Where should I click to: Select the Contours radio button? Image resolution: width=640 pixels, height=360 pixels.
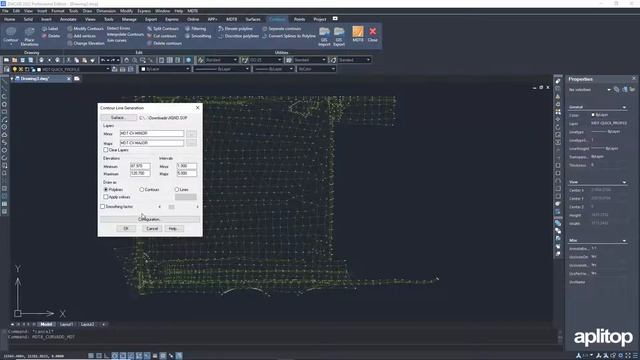[142, 189]
